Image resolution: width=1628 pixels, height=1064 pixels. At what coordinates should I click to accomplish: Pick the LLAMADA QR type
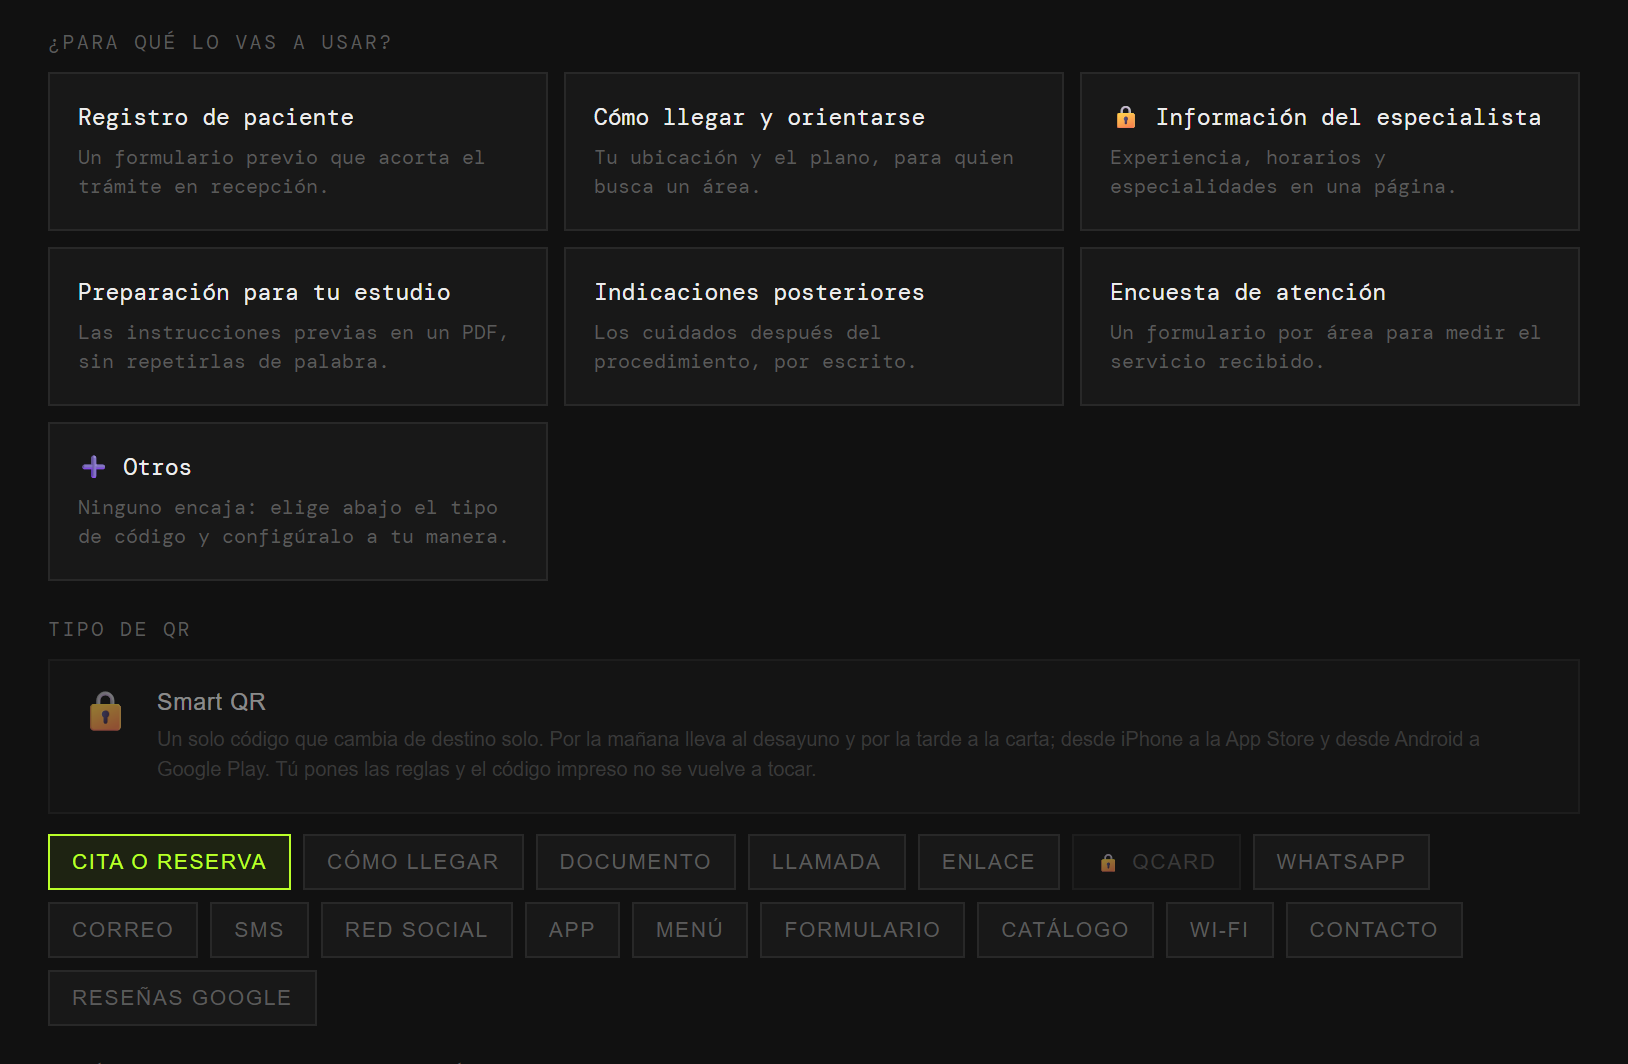pyautogui.click(x=826, y=862)
